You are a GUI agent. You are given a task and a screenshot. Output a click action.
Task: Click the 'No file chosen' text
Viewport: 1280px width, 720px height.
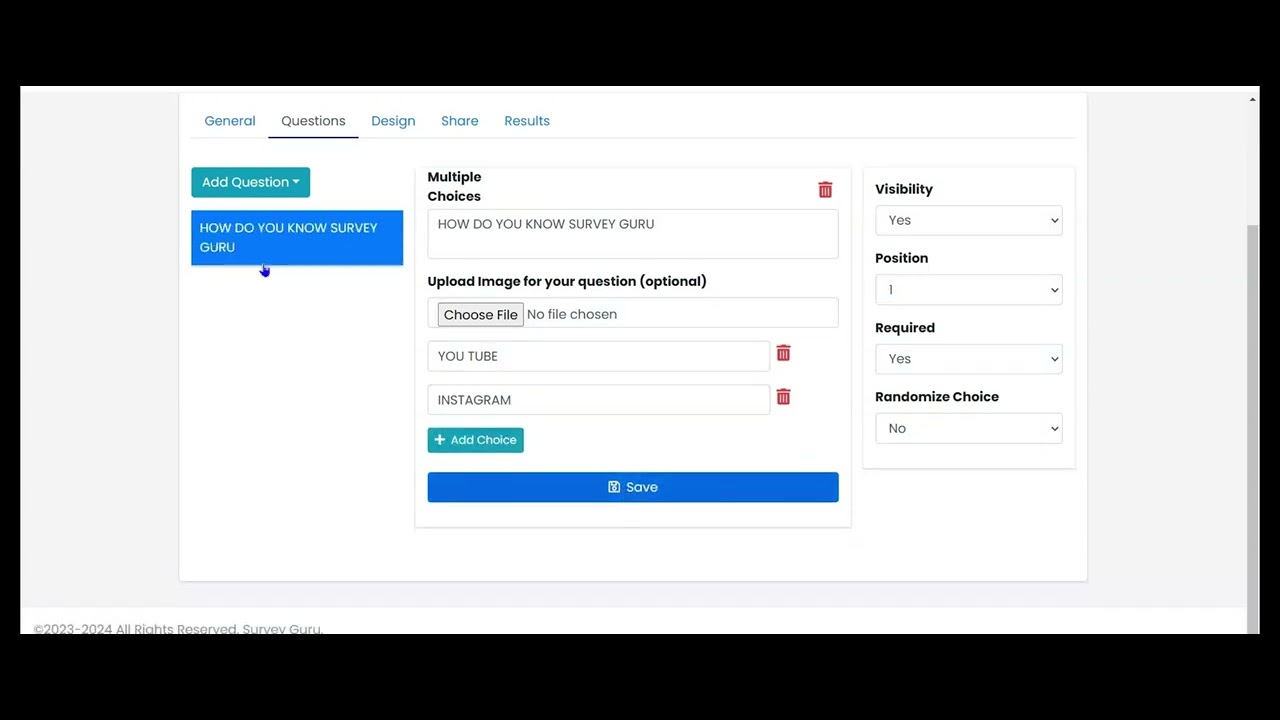click(572, 314)
